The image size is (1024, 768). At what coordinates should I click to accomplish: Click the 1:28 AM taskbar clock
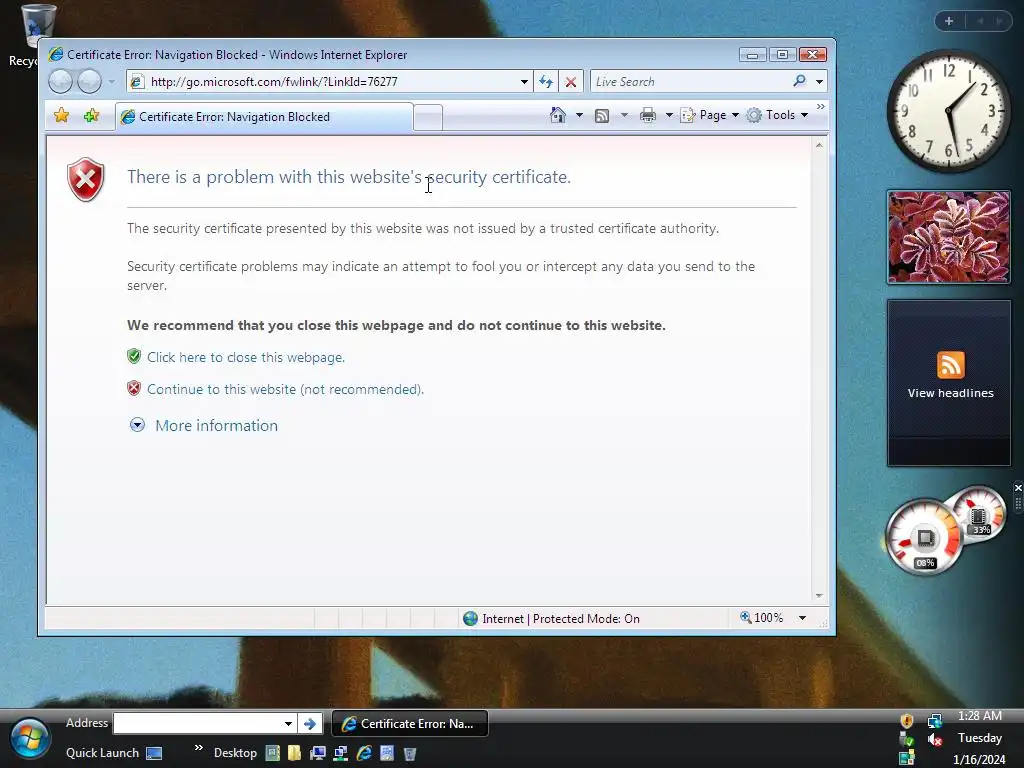[980, 716]
